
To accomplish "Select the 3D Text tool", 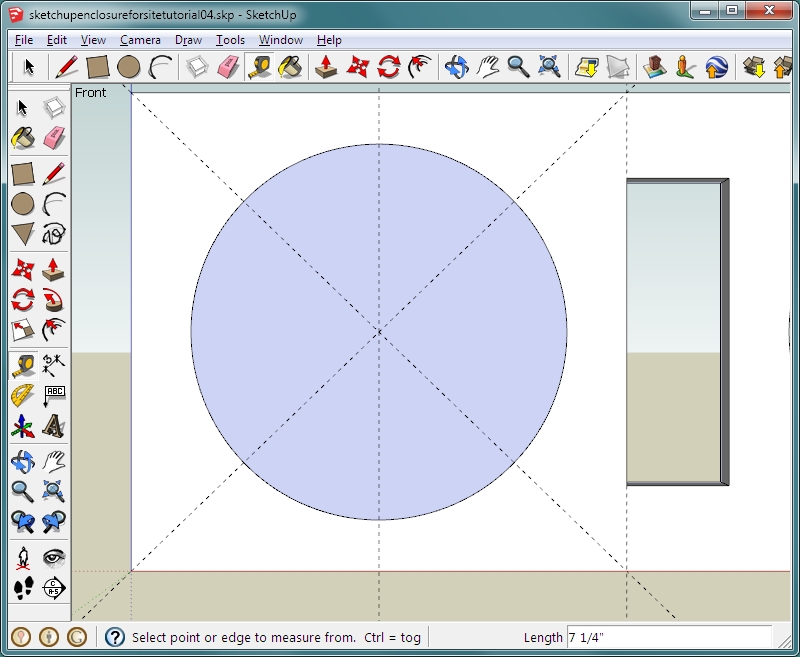I will 54,426.
